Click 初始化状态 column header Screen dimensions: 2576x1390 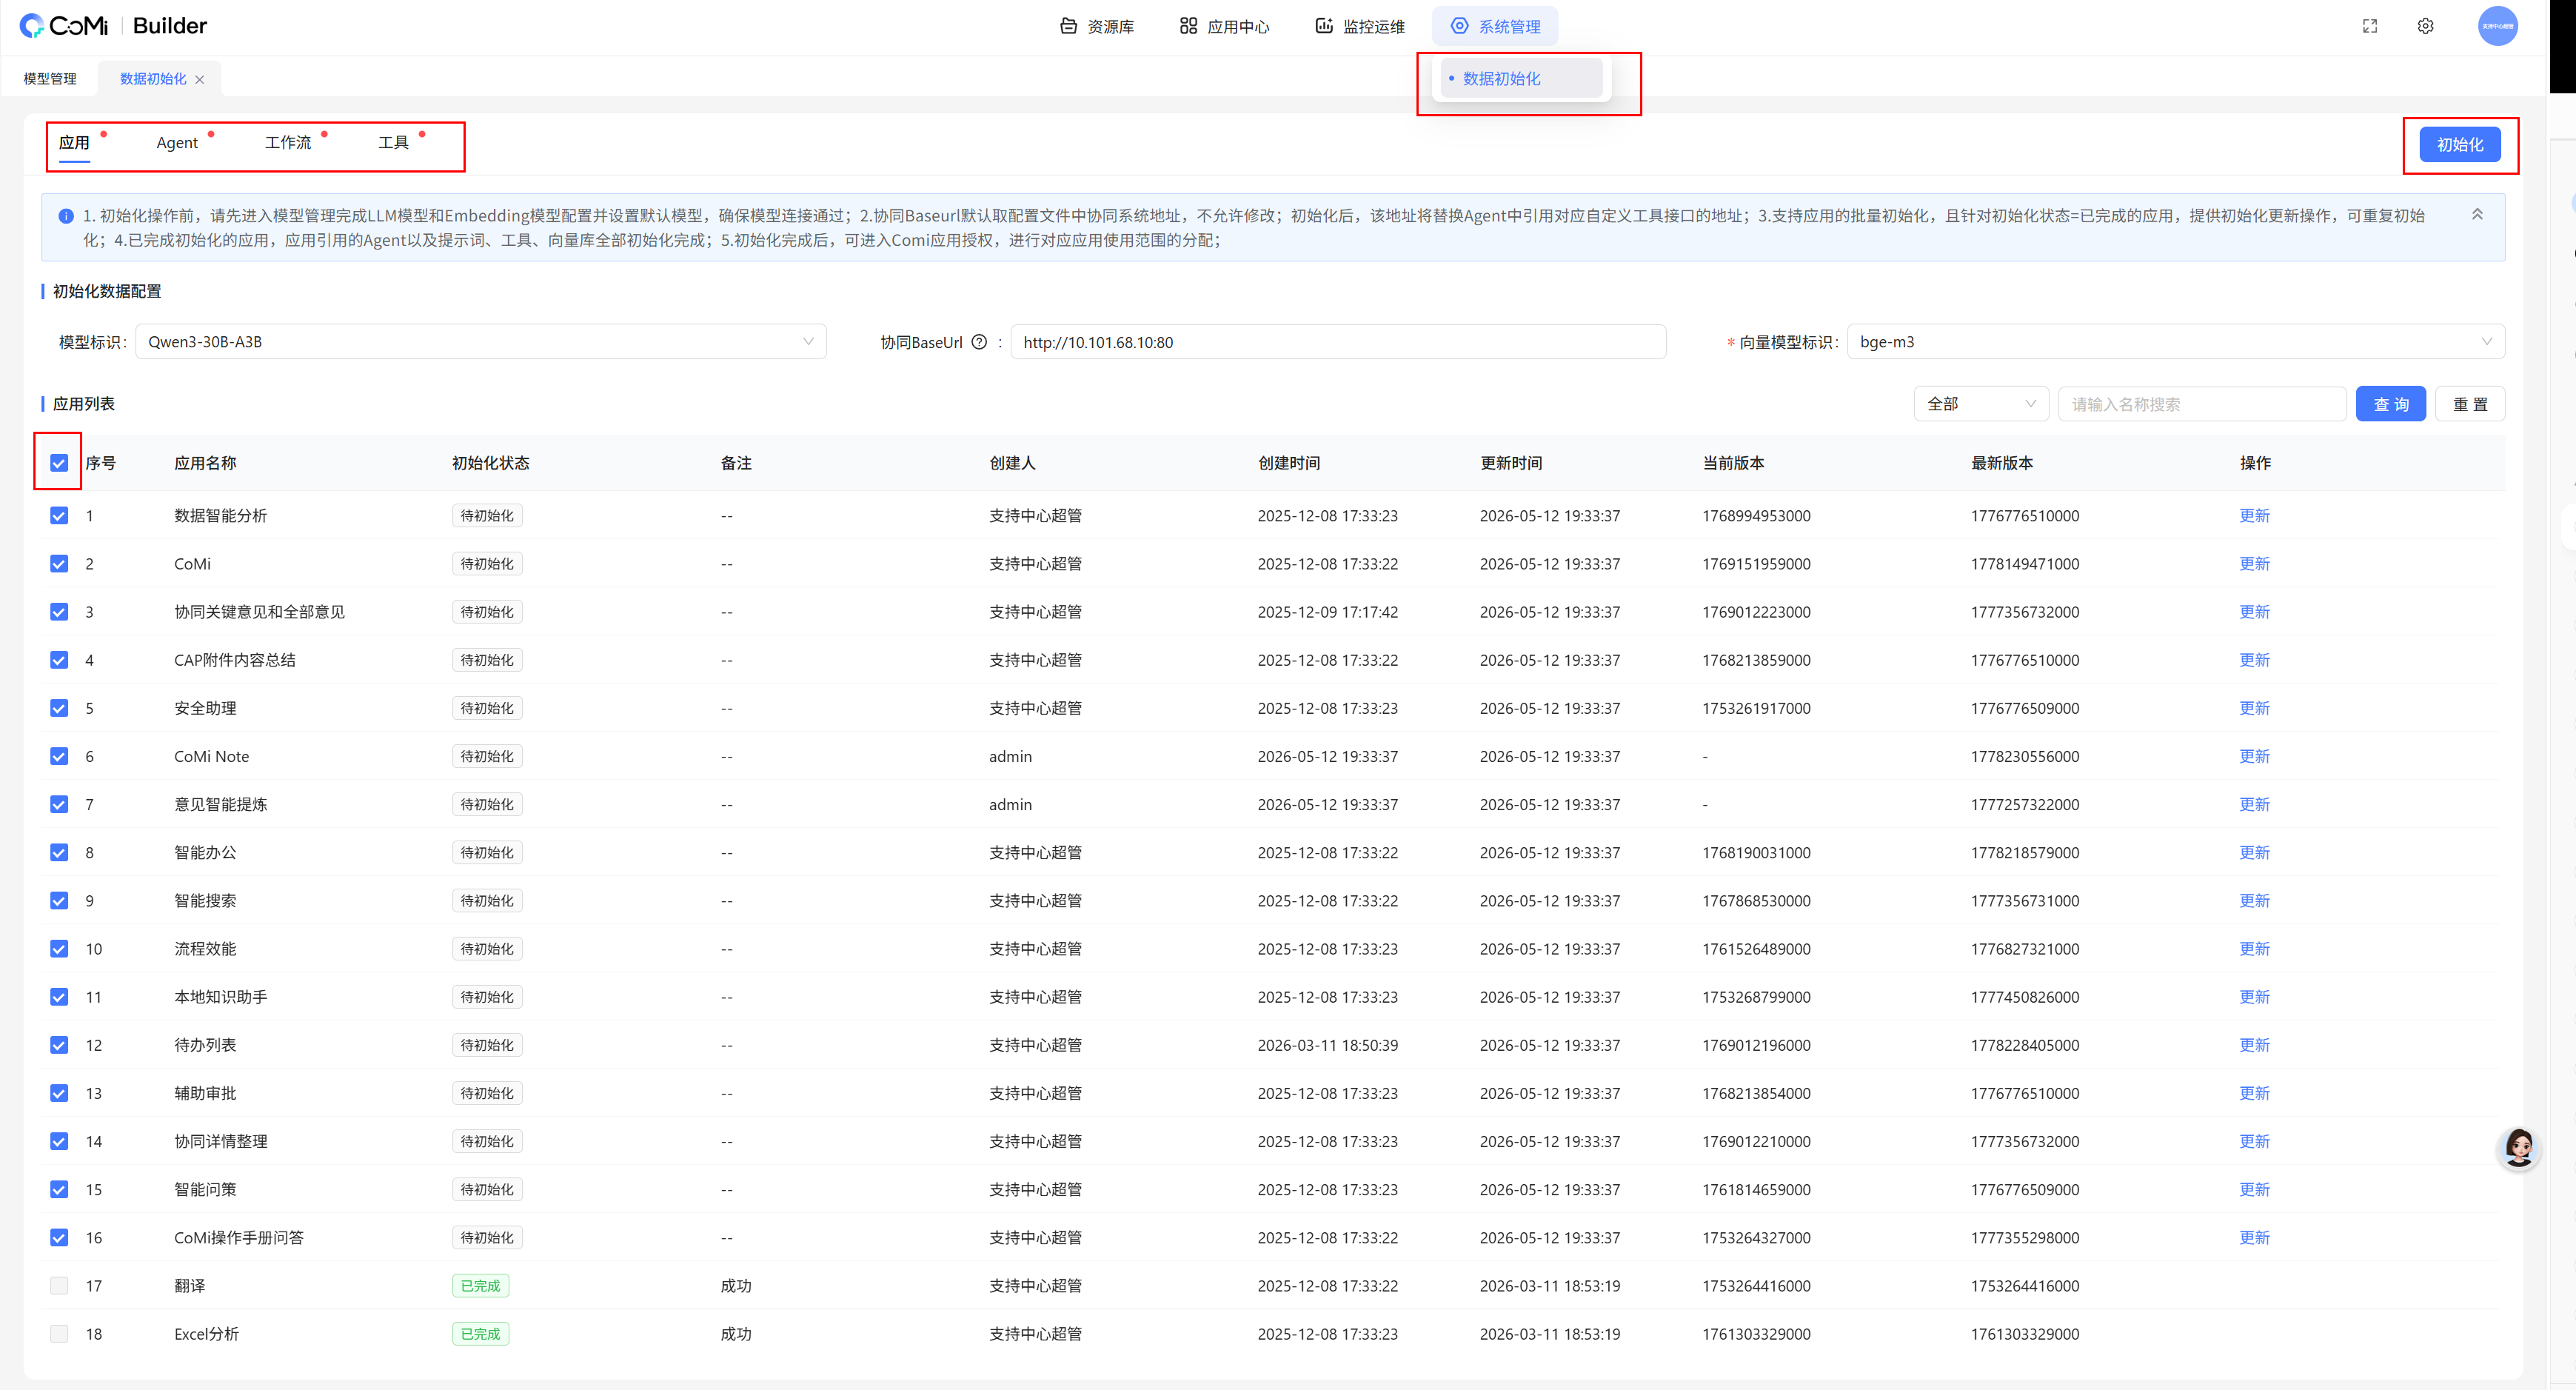(x=491, y=463)
